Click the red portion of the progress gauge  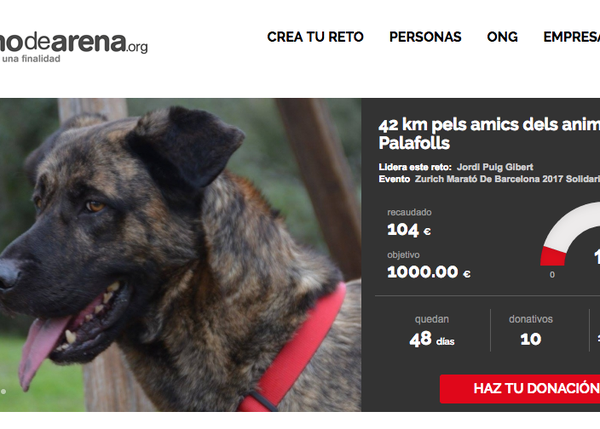pyautogui.click(x=553, y=256)
